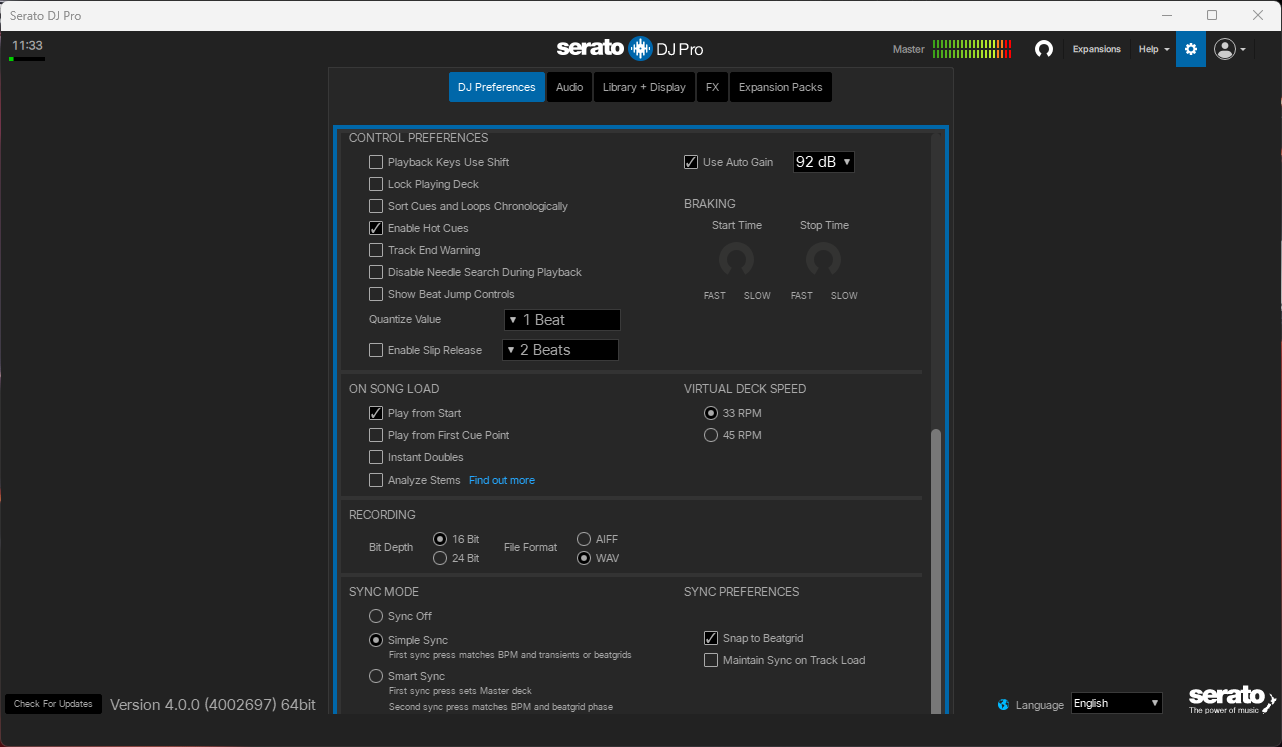Expand the user account dropdown arrow
This screenshot has width=1282, height=747.
coord(1243,49)
